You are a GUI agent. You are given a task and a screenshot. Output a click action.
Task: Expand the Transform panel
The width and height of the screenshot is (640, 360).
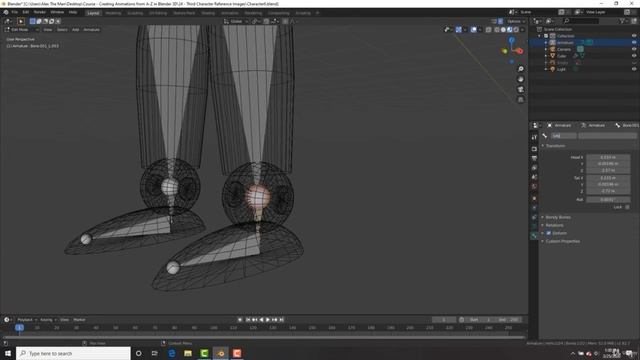pyautogui.click(x=555, y=146)
